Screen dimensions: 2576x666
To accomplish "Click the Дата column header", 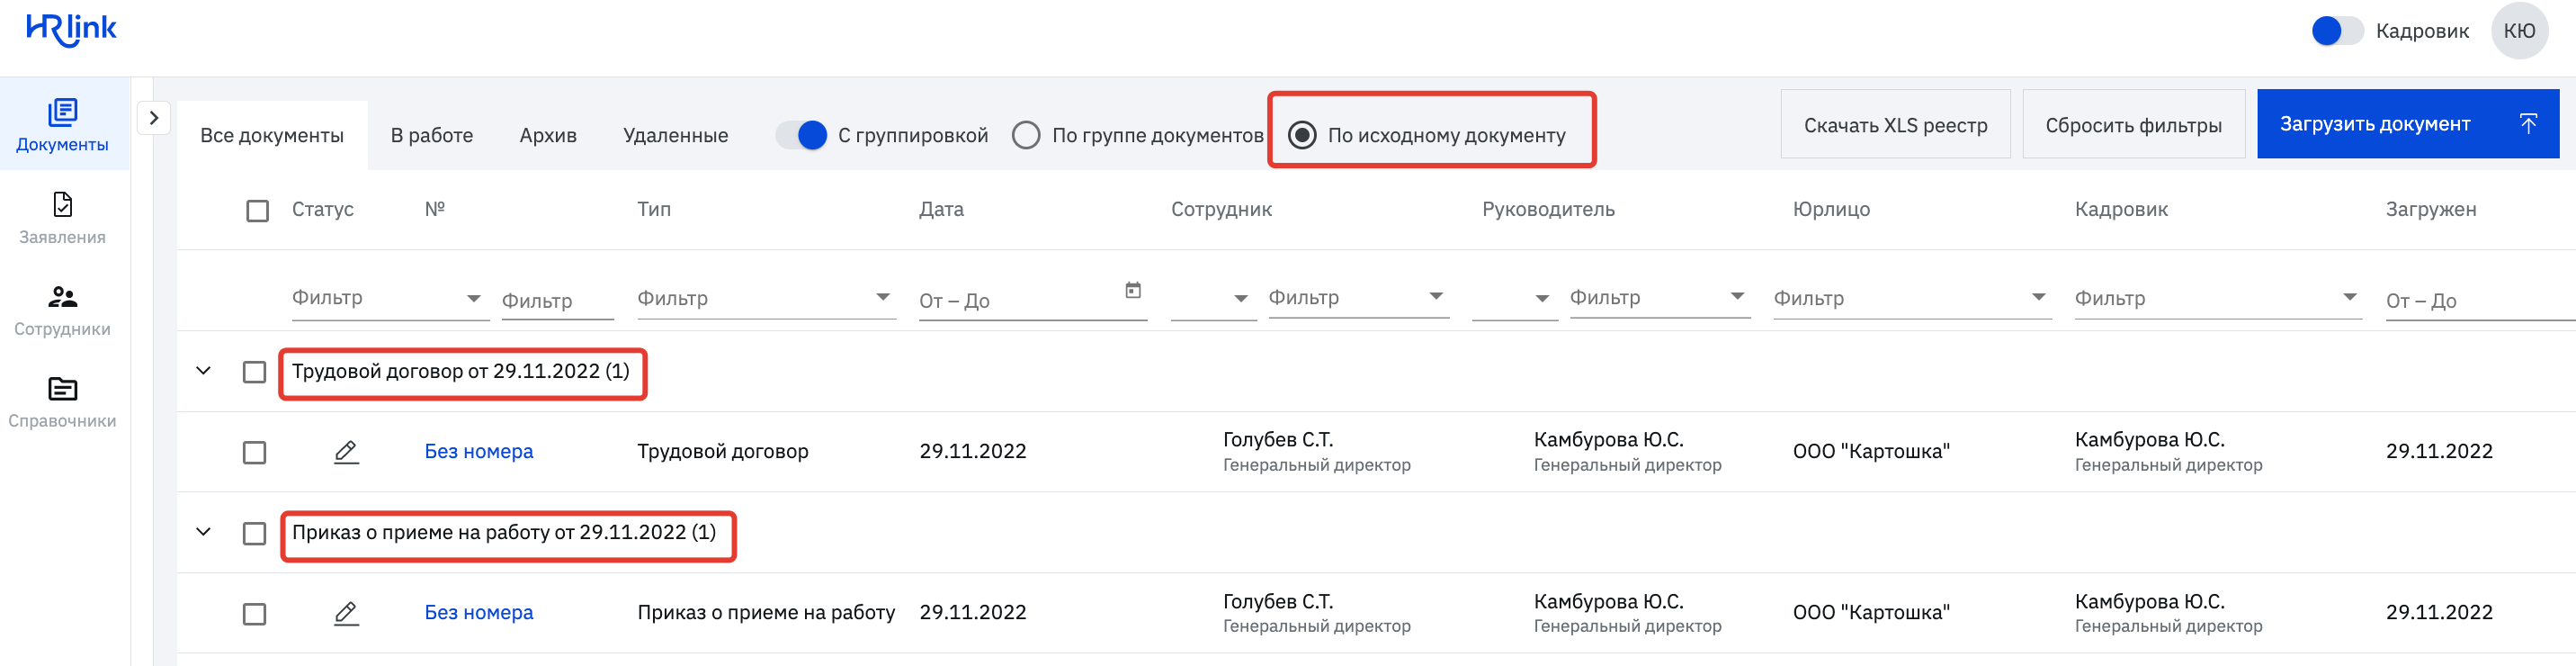I will [x=941, y=209].
